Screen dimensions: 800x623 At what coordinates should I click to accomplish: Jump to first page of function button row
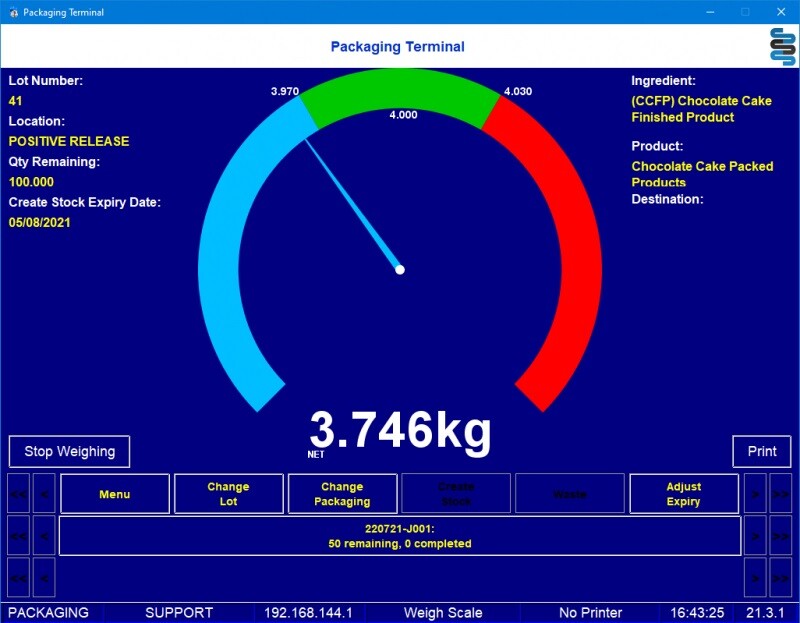tap(18, 494)
